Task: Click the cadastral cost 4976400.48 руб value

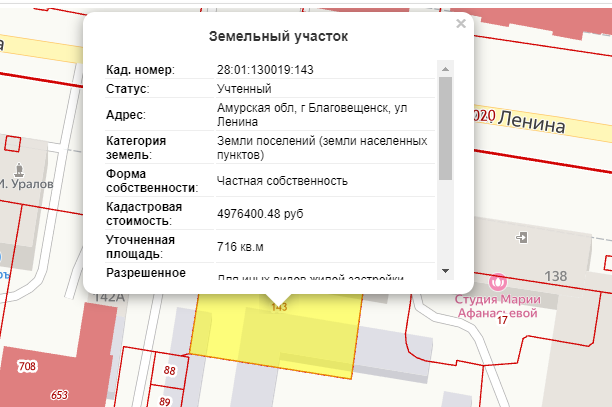Action: (265, 213)
